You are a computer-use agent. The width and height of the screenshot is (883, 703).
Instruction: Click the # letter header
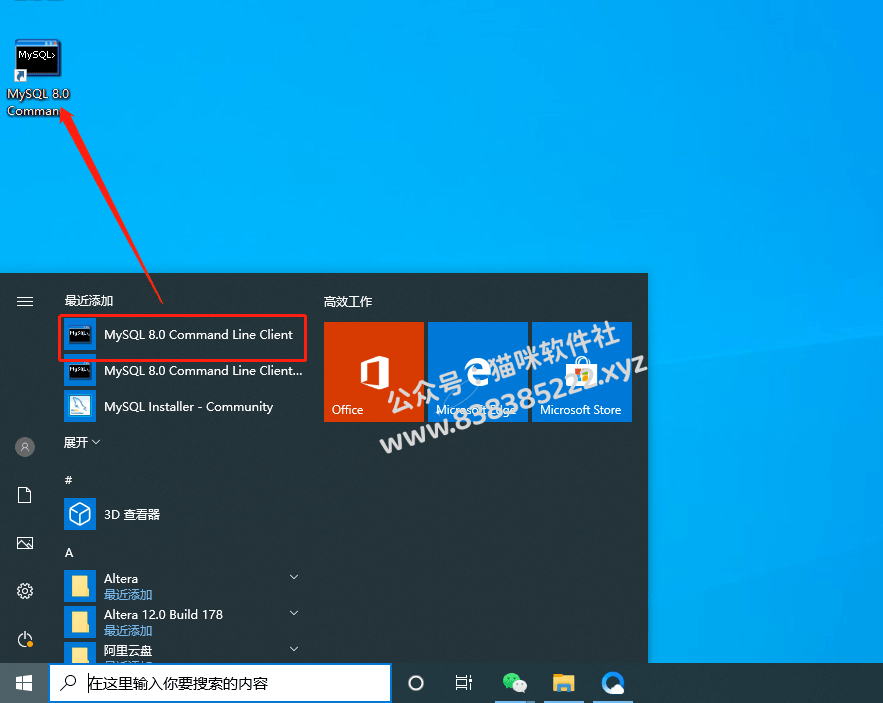[x=69, y=480]
